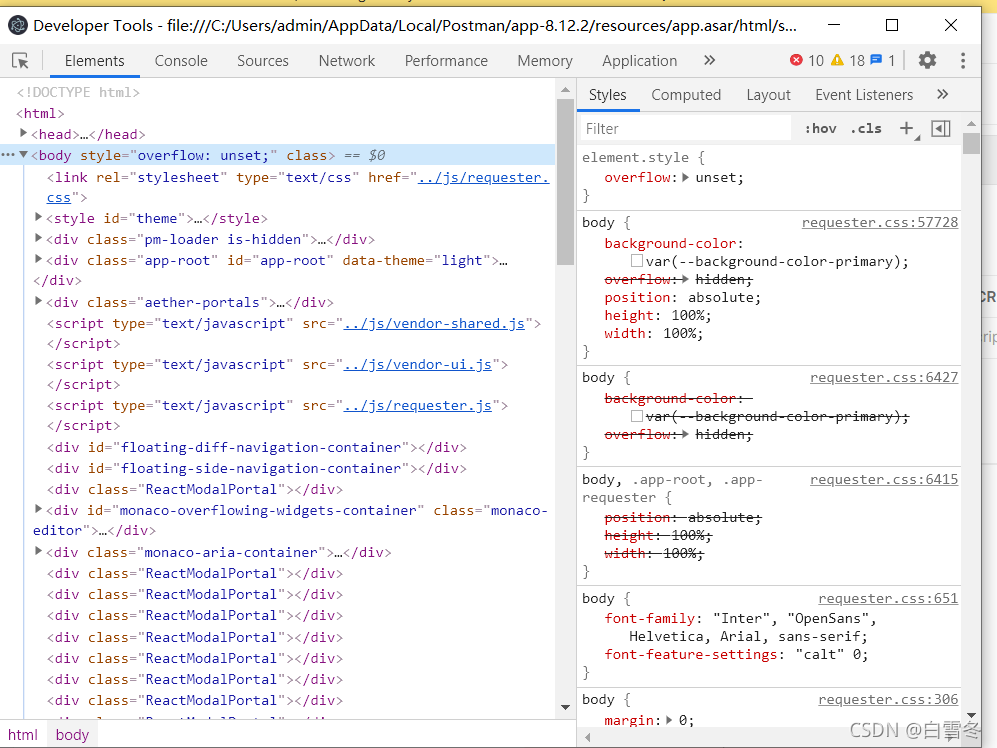Open ../js/requester.js script link
The width and height of the screenshot is (997, 748).
417,405
